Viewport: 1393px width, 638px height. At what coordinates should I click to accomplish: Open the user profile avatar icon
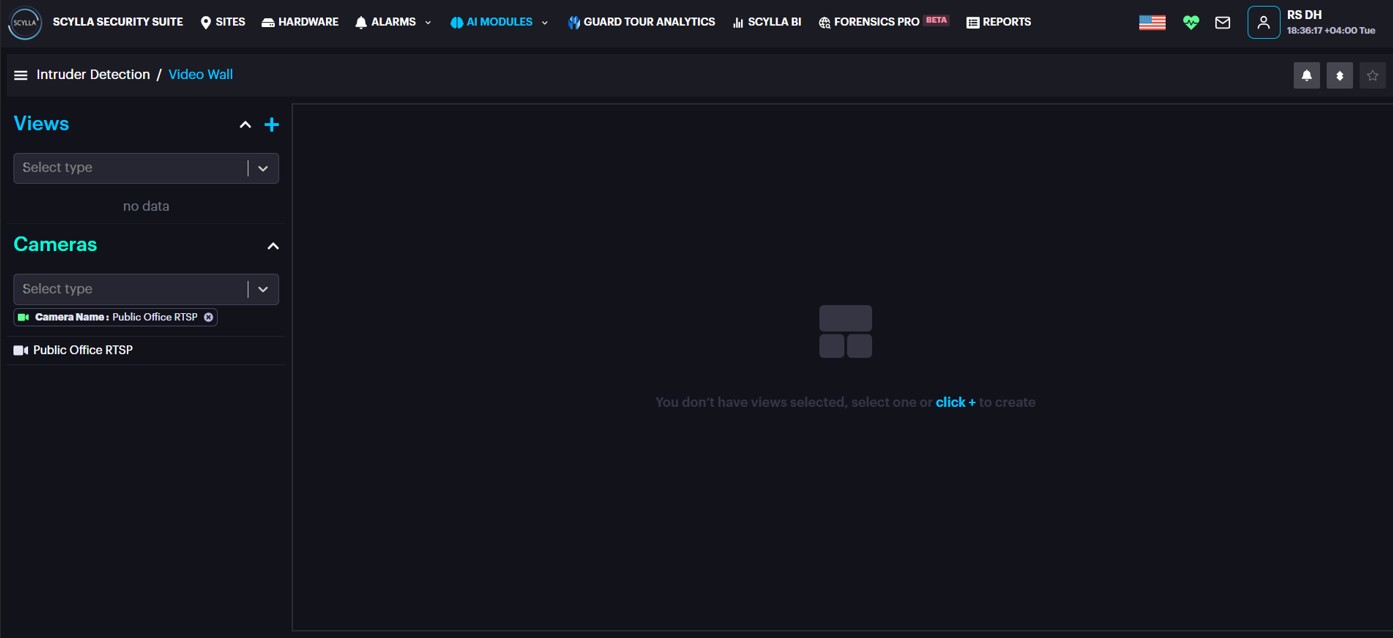pyautogui.click(x=1263, y=23)
